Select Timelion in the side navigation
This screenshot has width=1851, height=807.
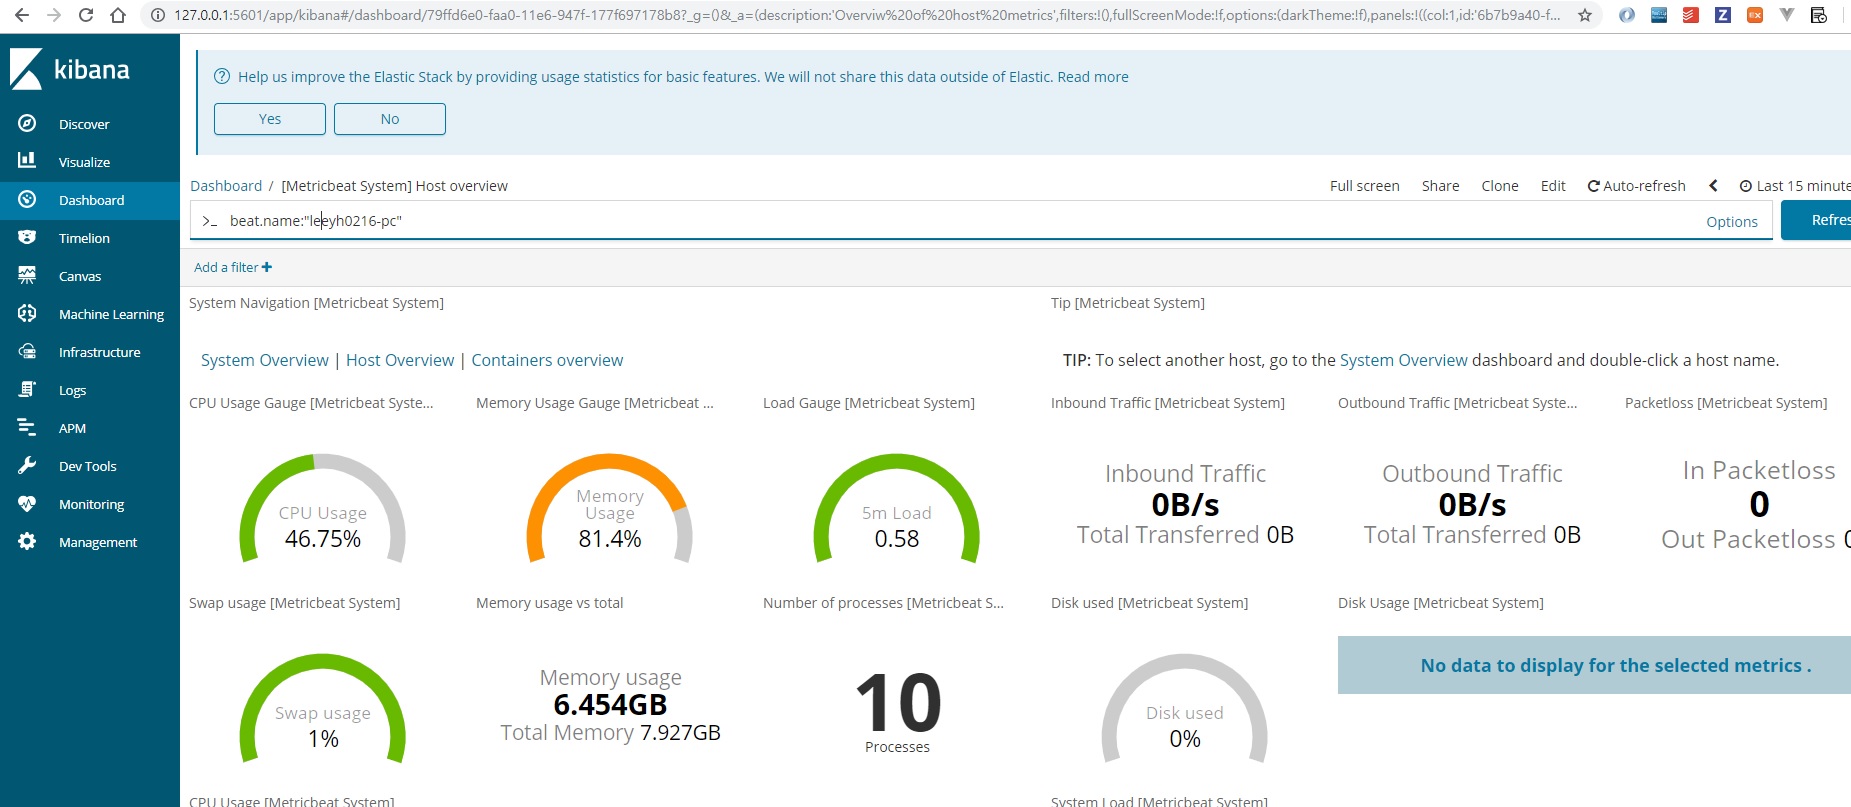84,238
